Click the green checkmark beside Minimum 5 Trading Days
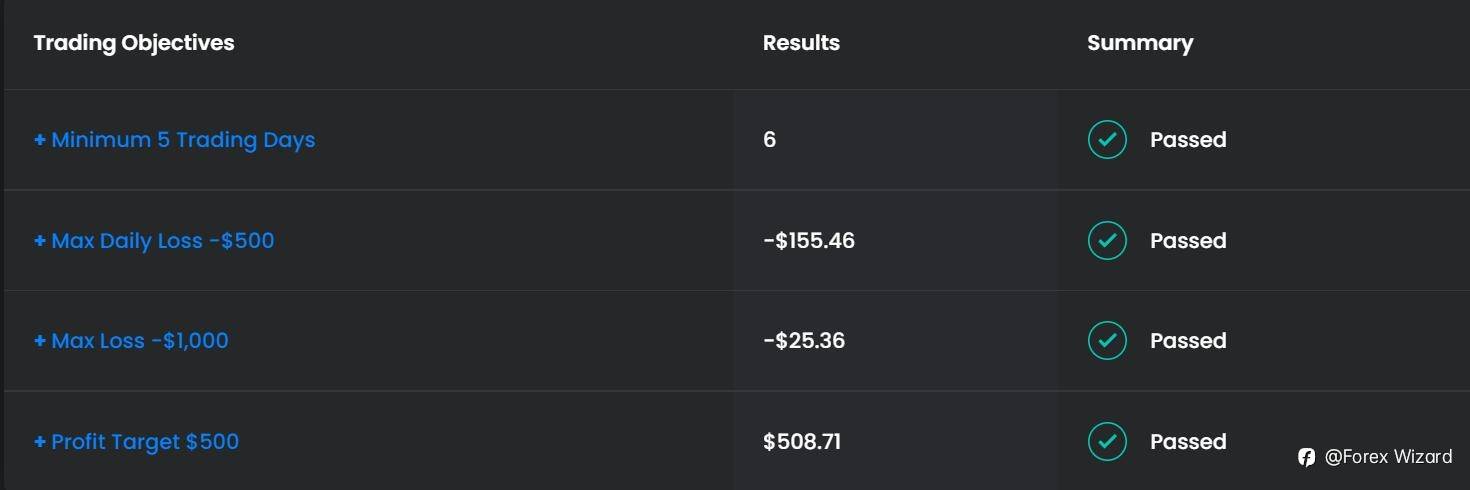This screenshot has height=490, width=1470. [1107, 140]
